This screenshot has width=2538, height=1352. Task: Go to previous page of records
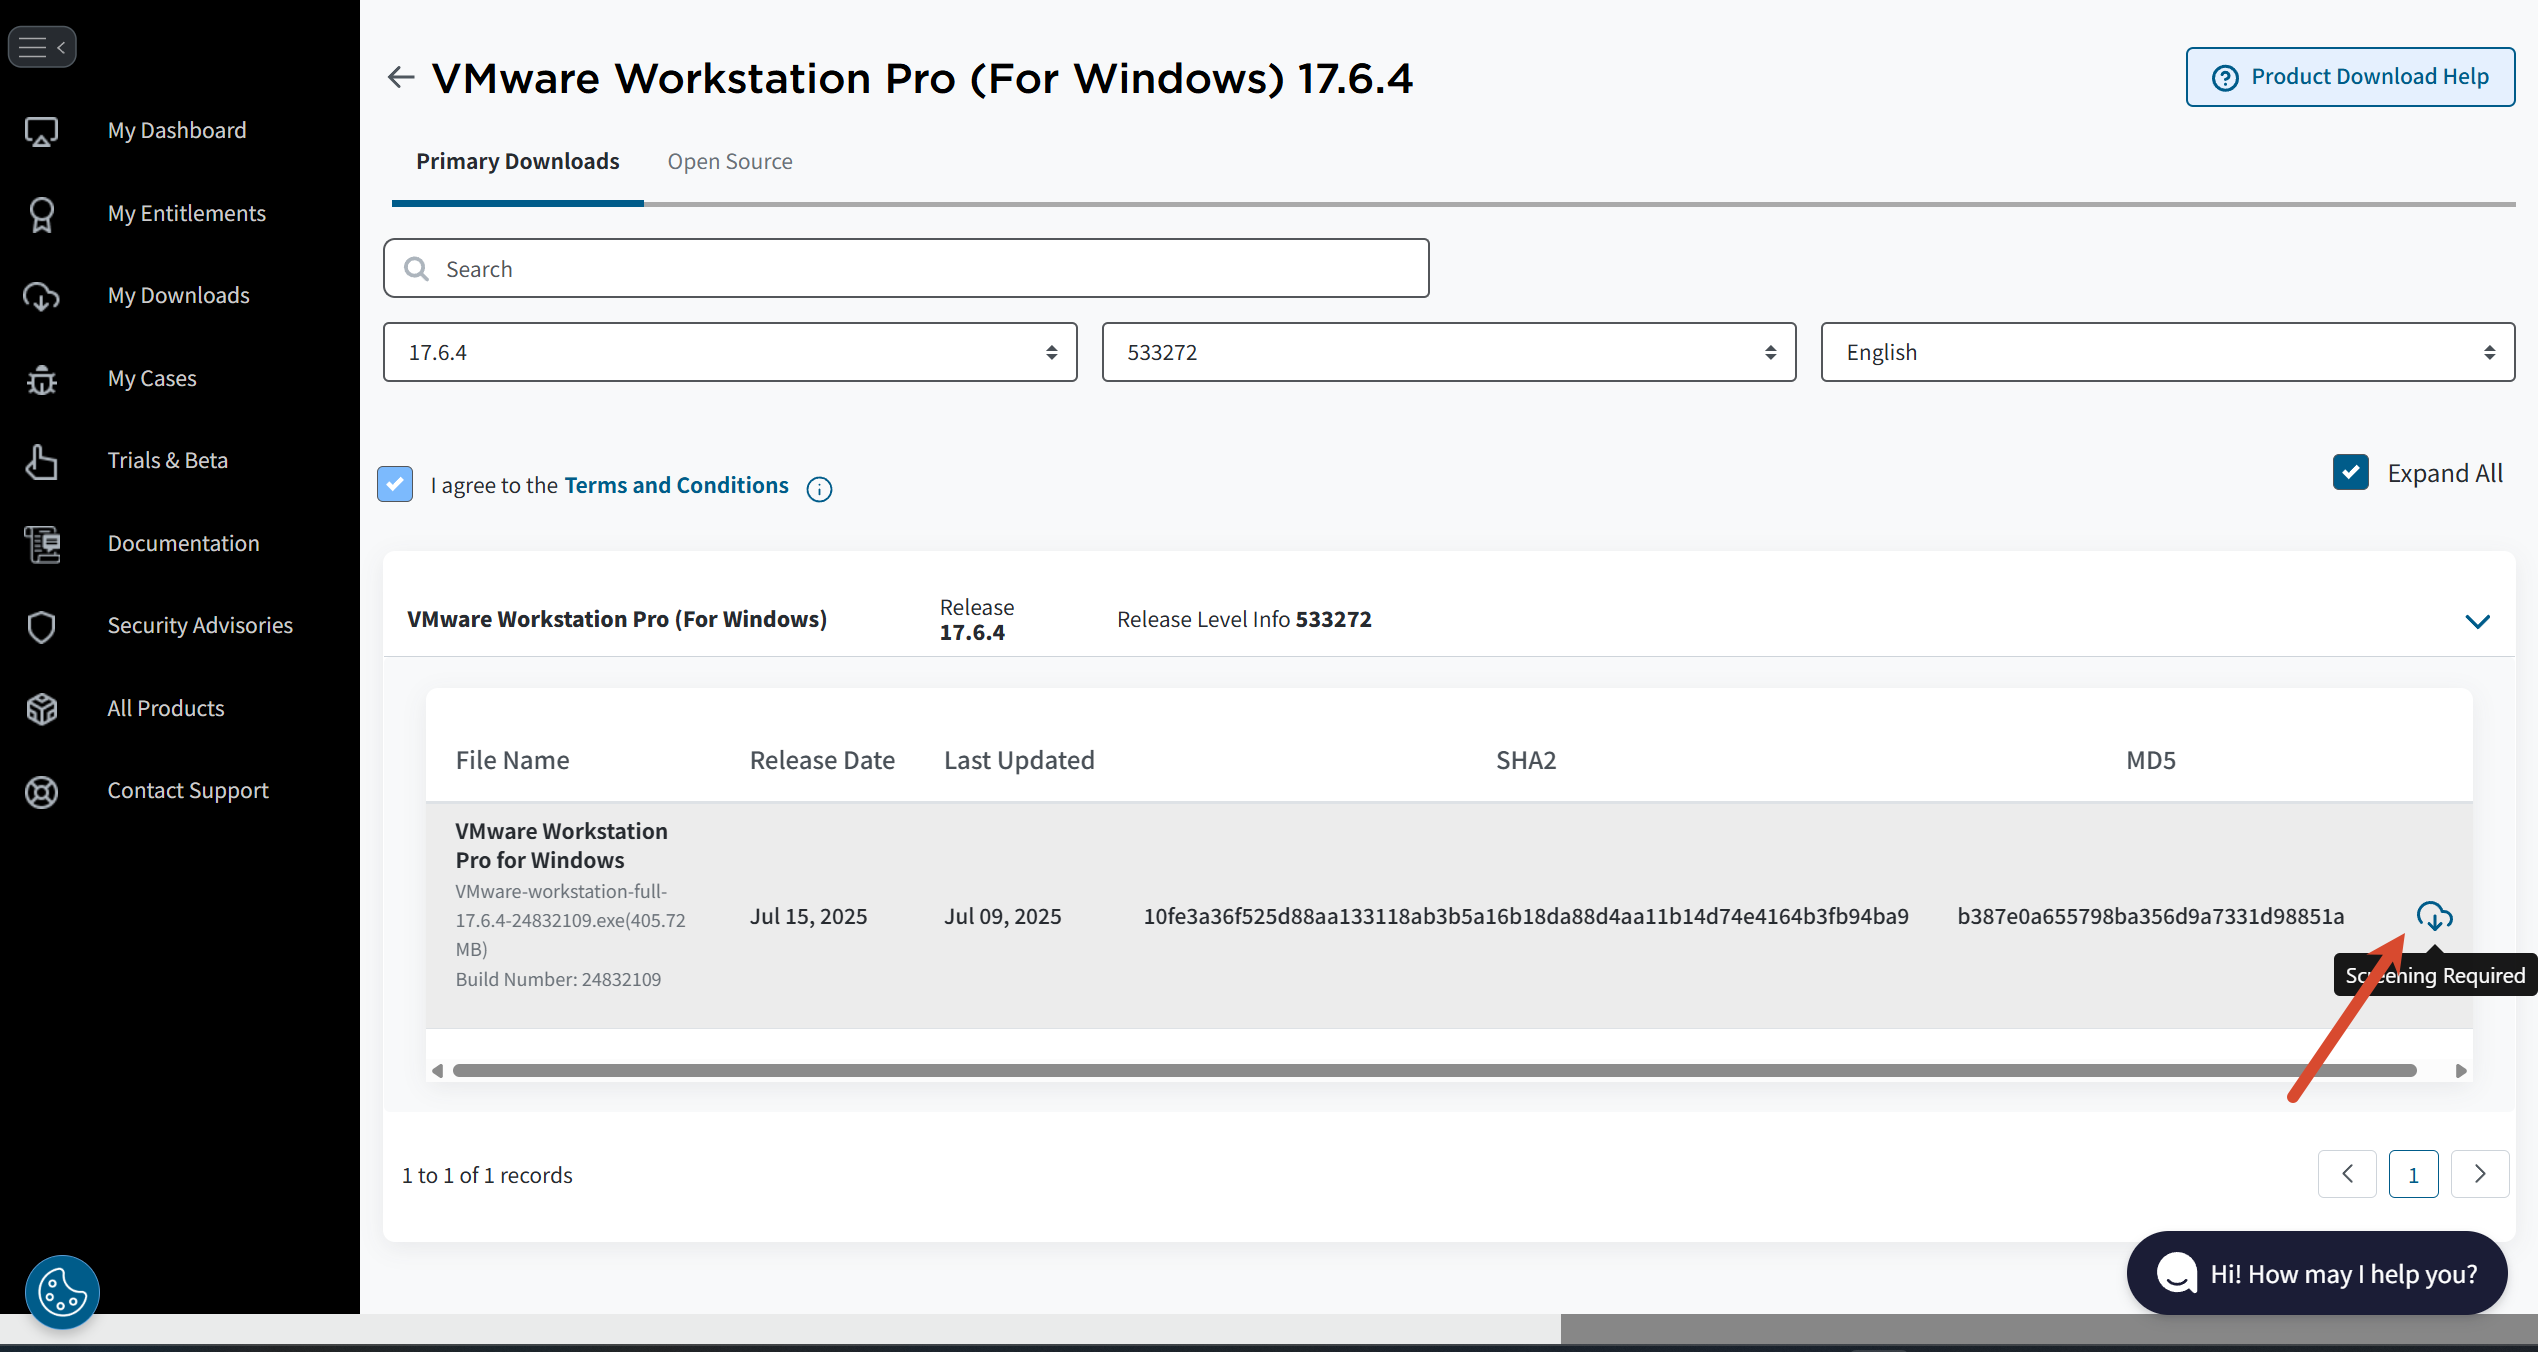click(x=2347, y=1174)
